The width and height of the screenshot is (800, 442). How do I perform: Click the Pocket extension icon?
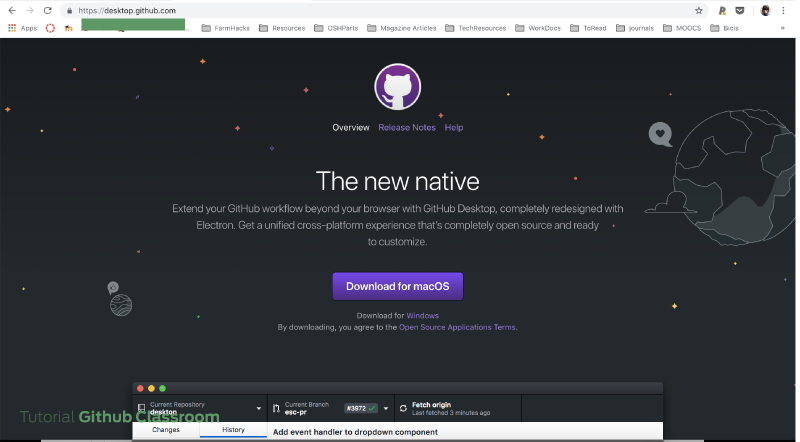740,11
